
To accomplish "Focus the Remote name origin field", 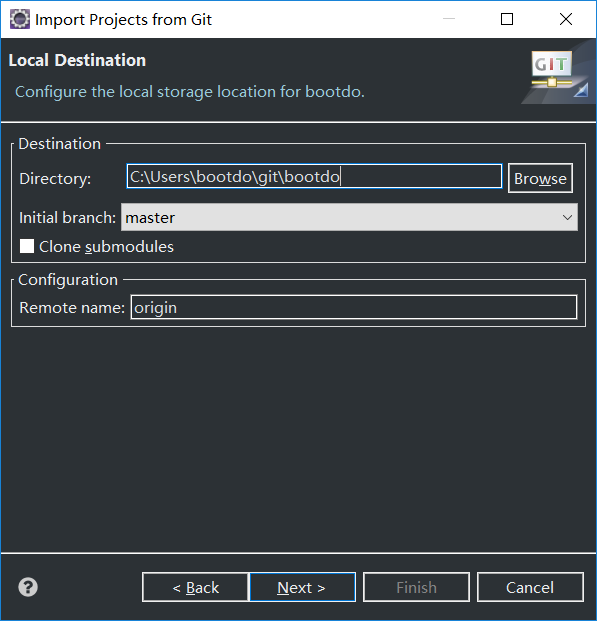I will click(354, 307).
